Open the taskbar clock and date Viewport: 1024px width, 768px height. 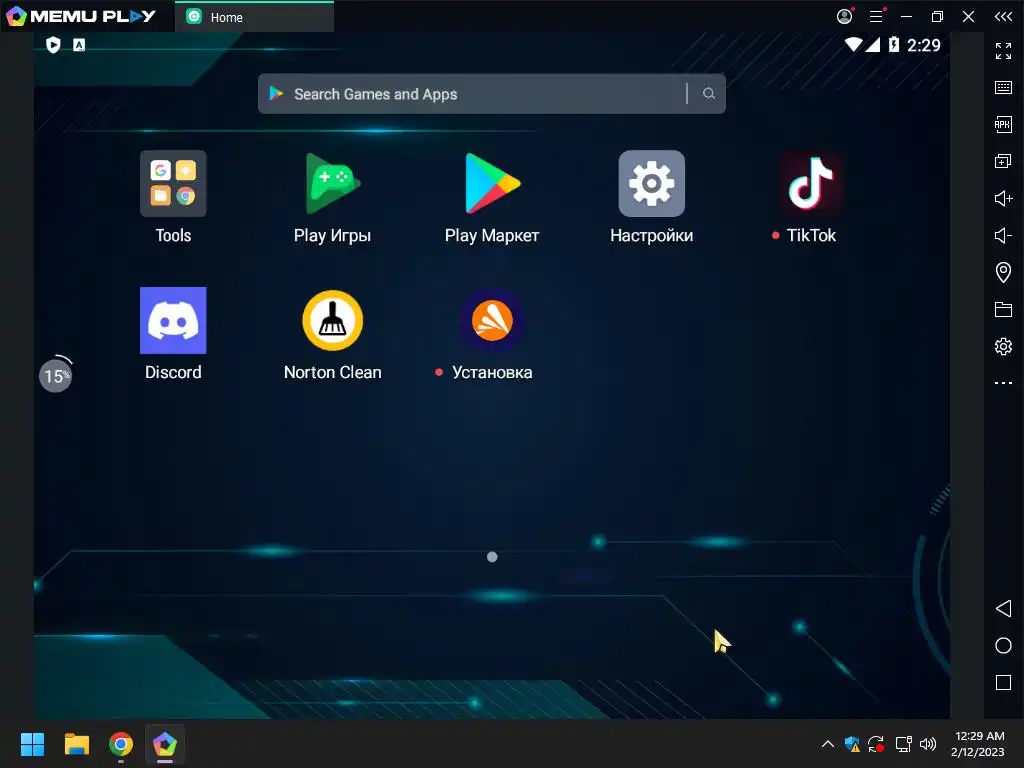(978, 744)
